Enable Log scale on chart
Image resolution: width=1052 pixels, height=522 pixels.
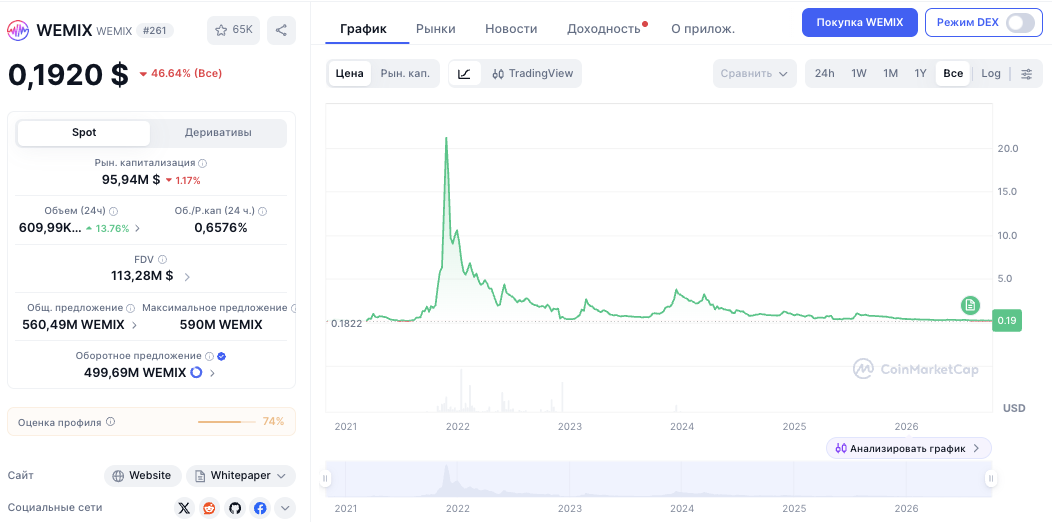point(991,74)
